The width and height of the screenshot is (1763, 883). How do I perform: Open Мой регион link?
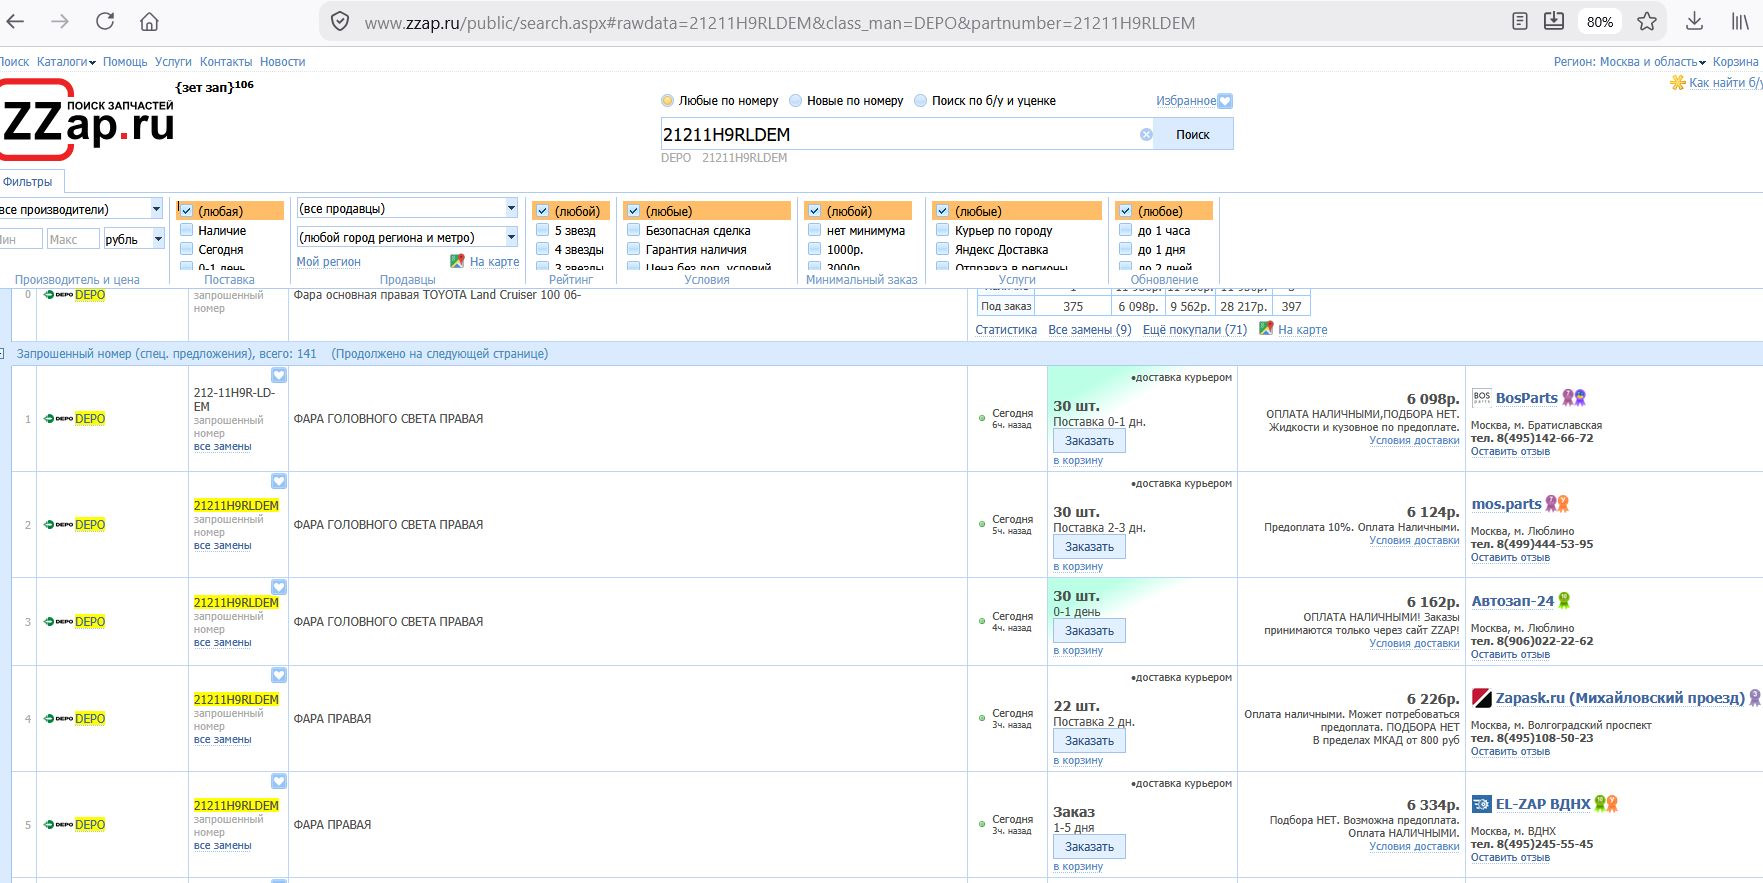328,262
